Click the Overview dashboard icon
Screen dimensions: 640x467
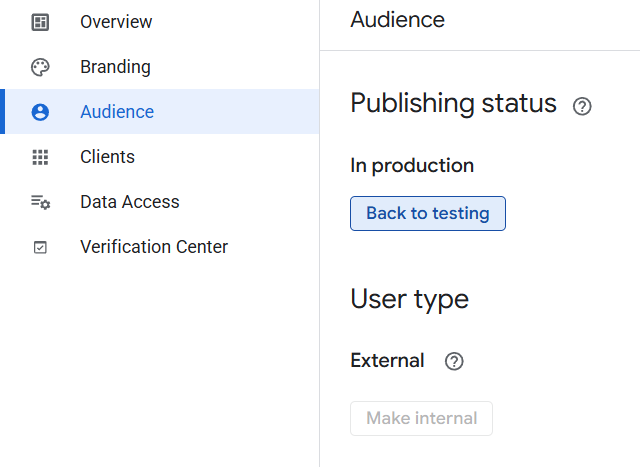40,22
